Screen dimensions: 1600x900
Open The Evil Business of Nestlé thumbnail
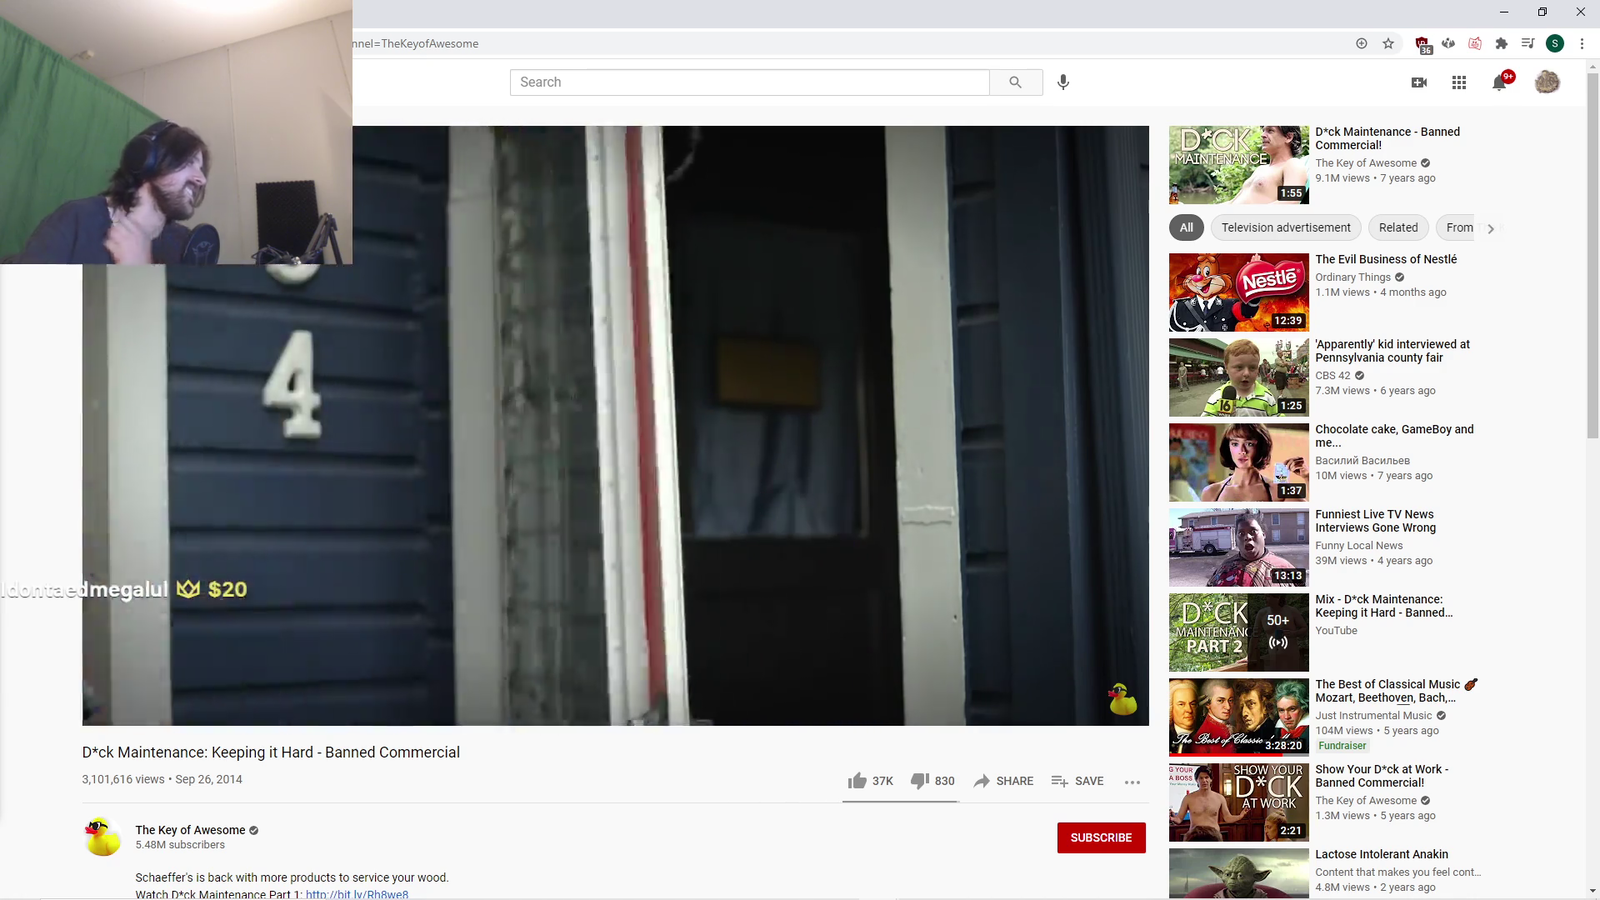(x=1239, y=292)
